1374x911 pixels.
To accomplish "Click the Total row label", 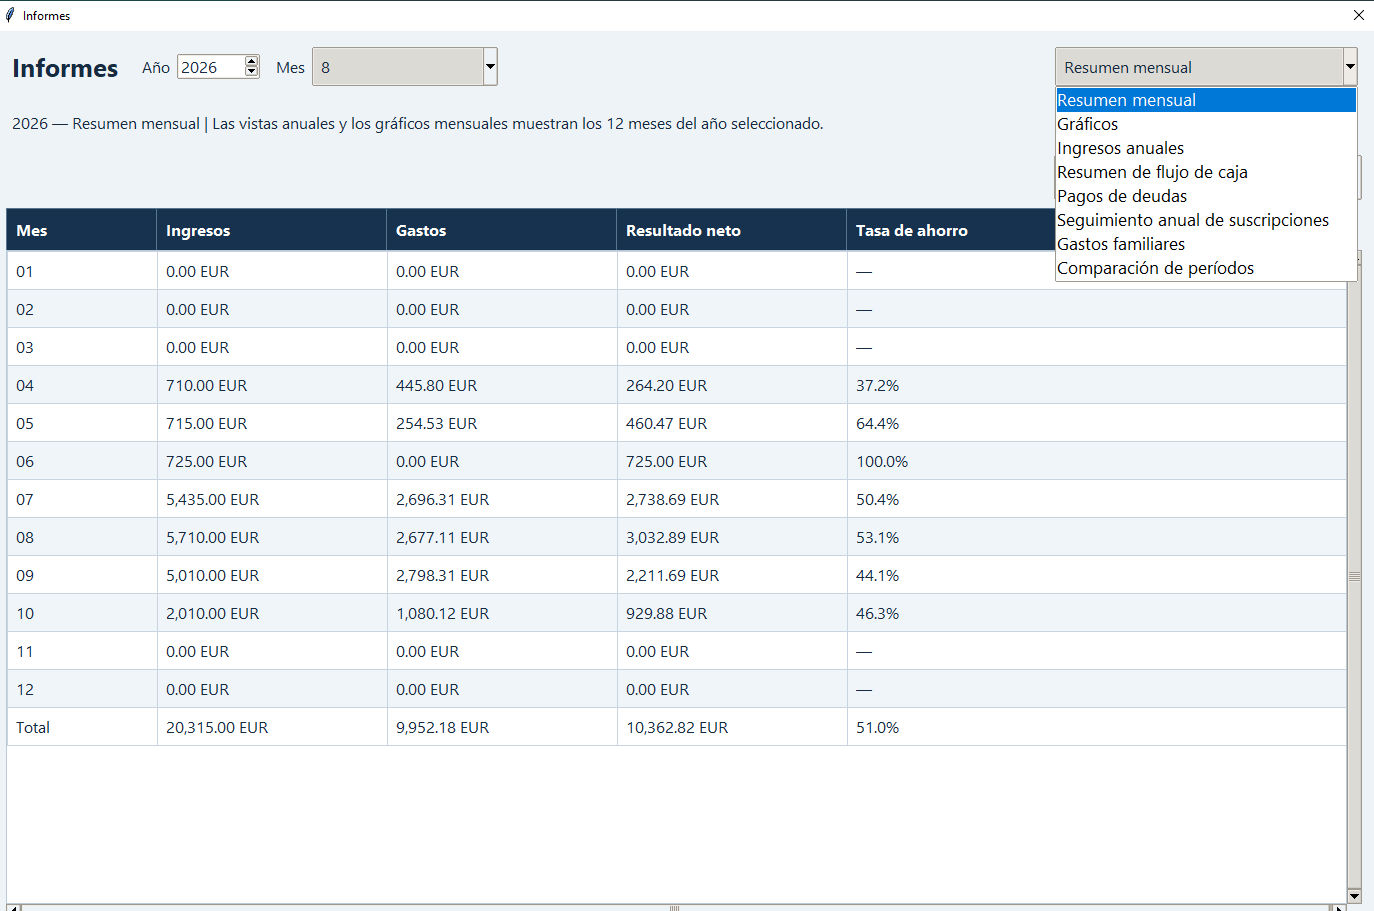I will 33,727.
